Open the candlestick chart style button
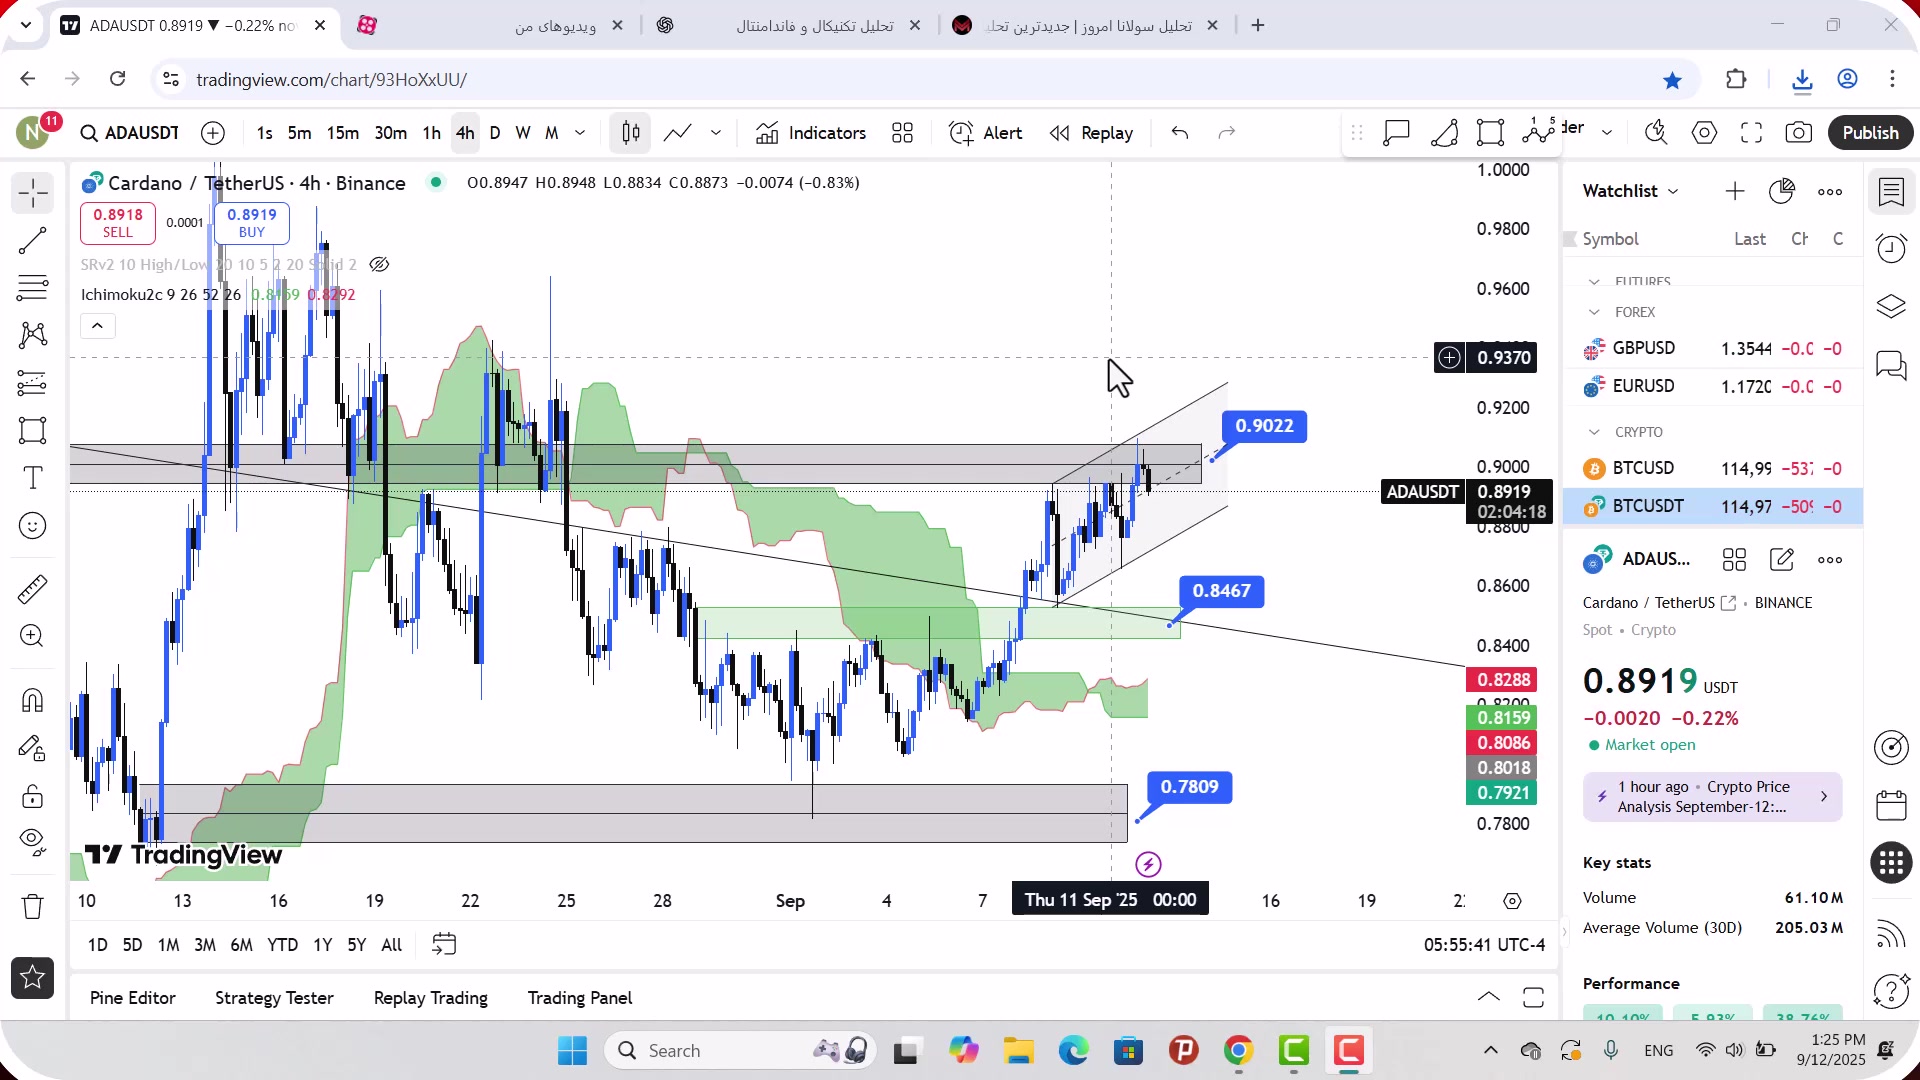The height and width of the screenshot is (1080, 1920). click(631, 133)
